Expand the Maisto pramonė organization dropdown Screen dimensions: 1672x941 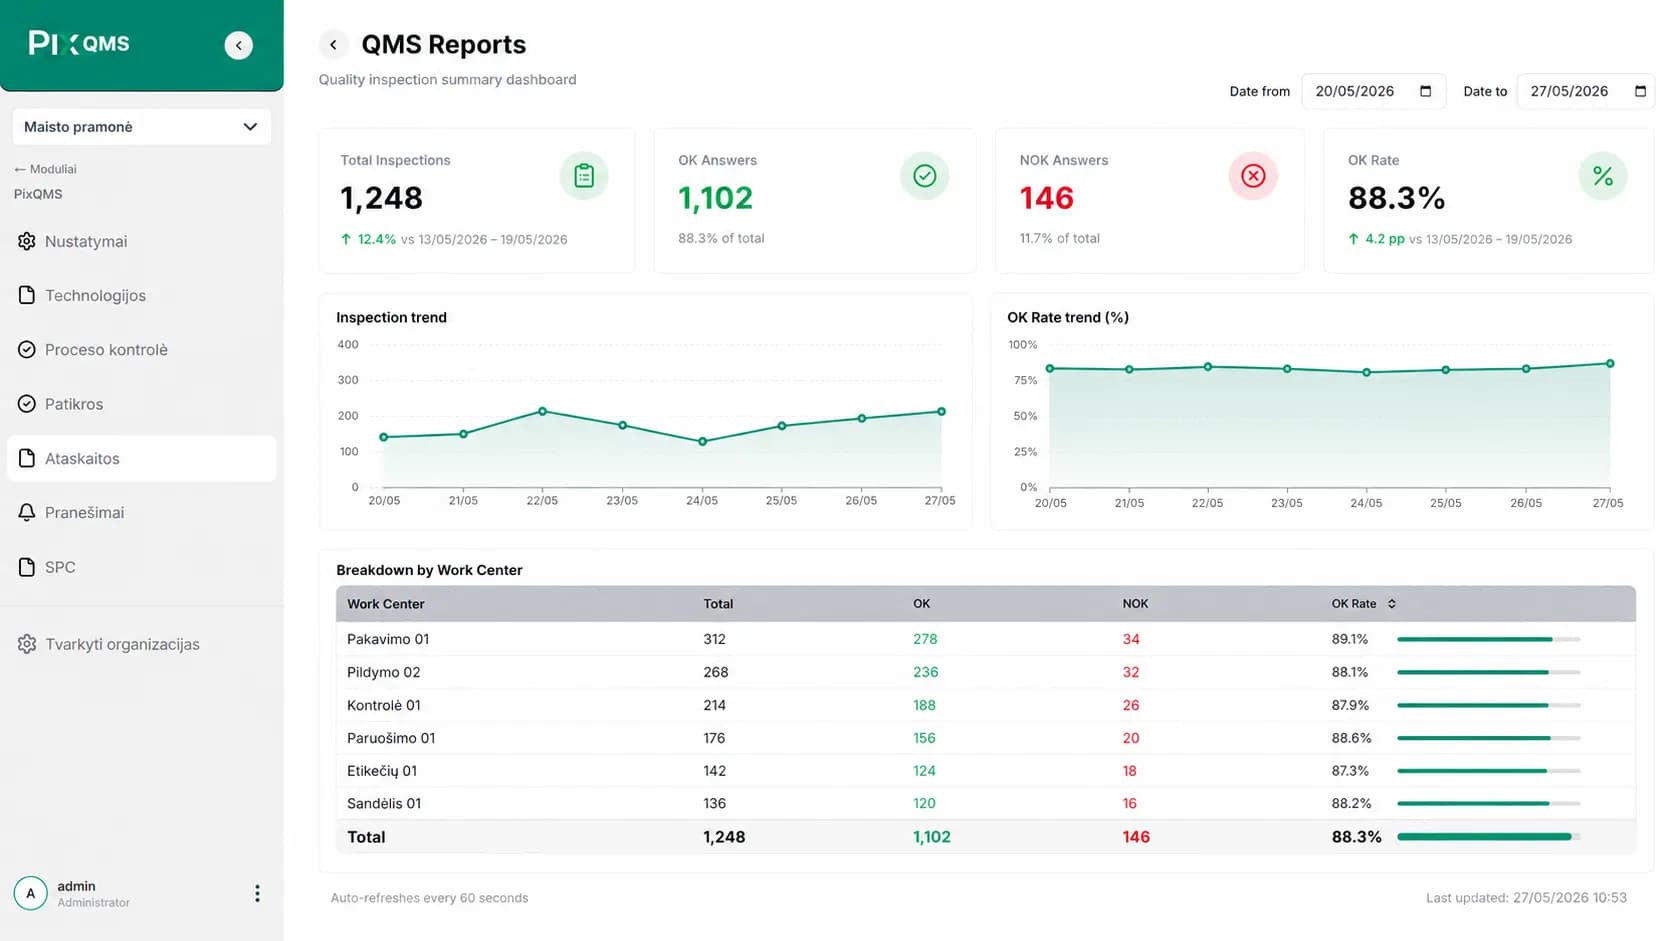(x=142, y=127)
